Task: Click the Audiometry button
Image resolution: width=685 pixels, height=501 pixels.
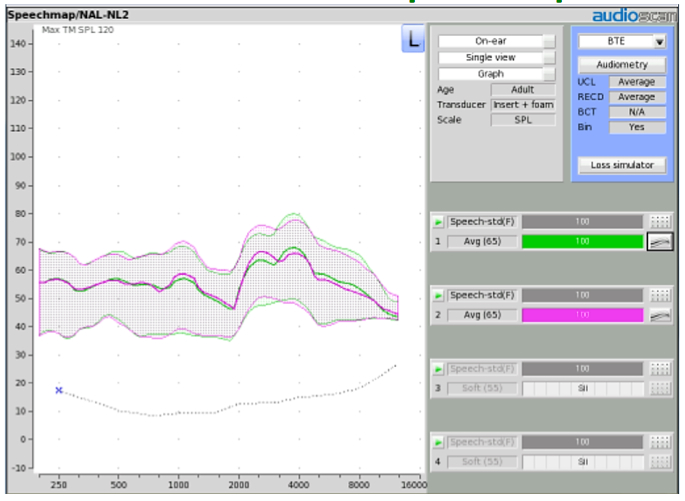Action: (622, 65)
